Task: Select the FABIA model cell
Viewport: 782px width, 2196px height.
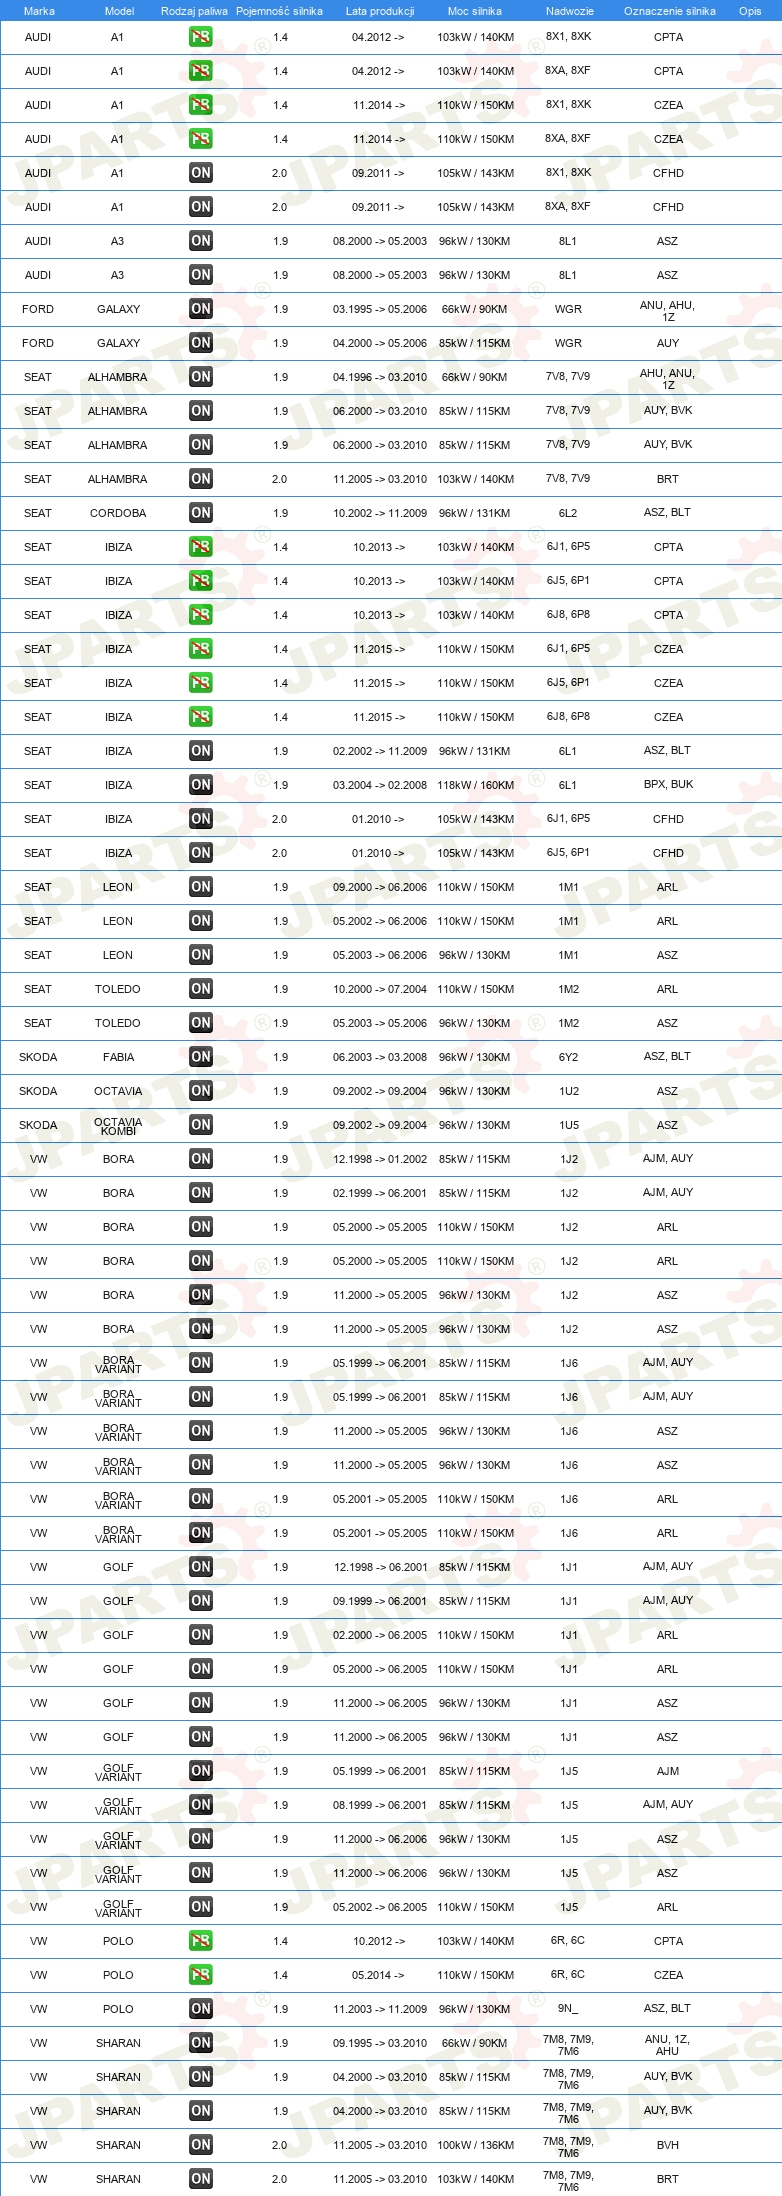Action: click(x=118, y=1057)
